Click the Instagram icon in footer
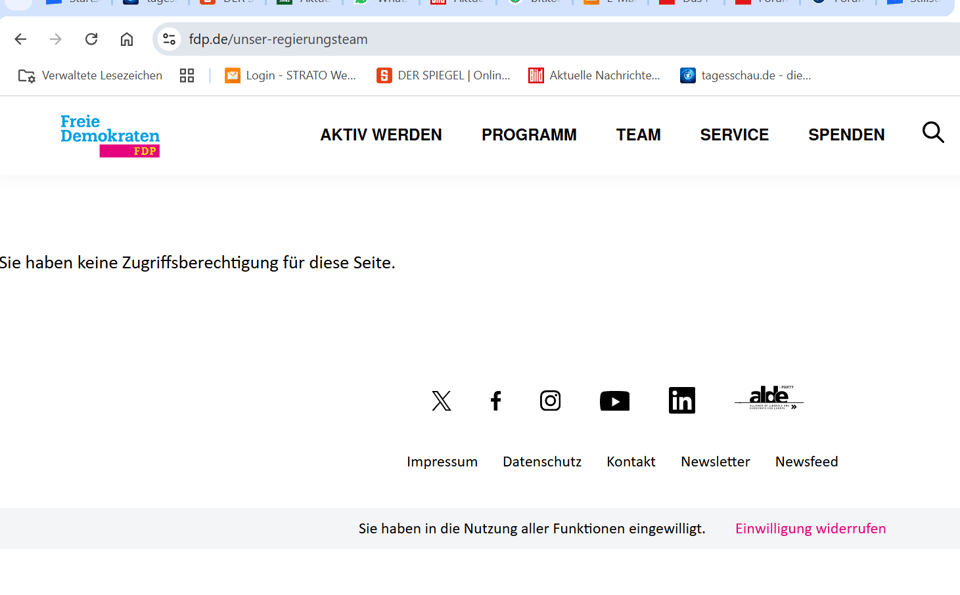Image resolution: width=960 pixels, height=595 pixels. 550,401
